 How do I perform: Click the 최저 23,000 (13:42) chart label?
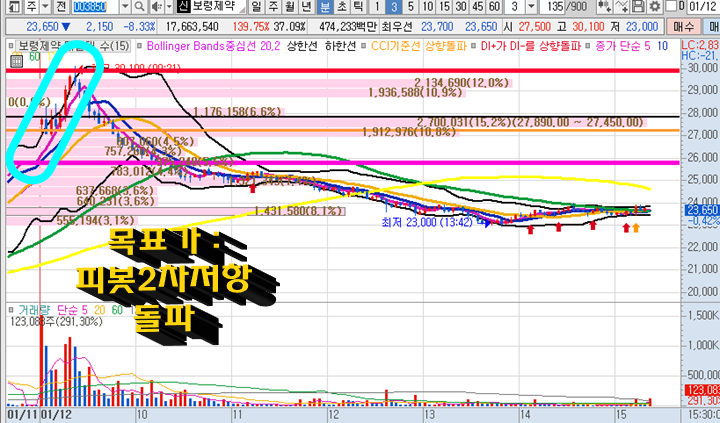(427, 223)
